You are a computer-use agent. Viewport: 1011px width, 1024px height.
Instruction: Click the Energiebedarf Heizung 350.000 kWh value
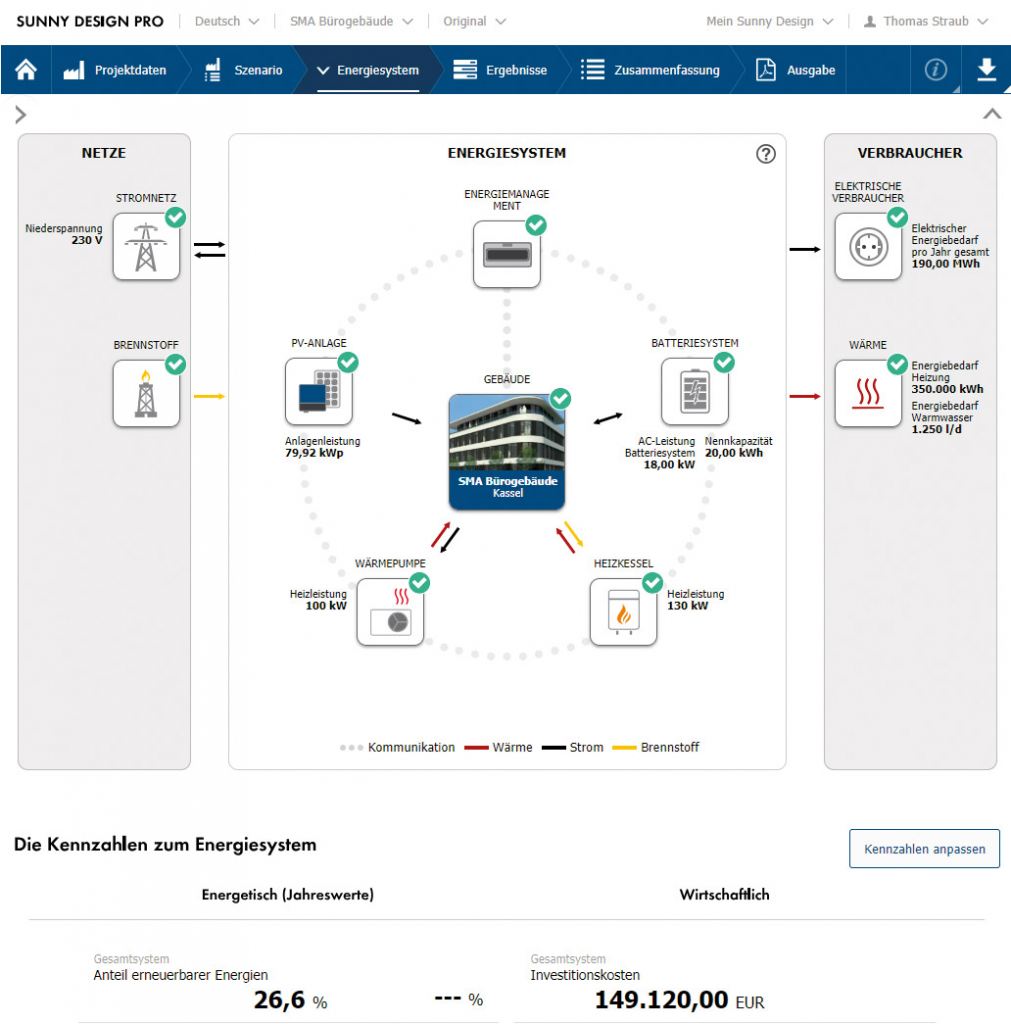pos(947,389)
